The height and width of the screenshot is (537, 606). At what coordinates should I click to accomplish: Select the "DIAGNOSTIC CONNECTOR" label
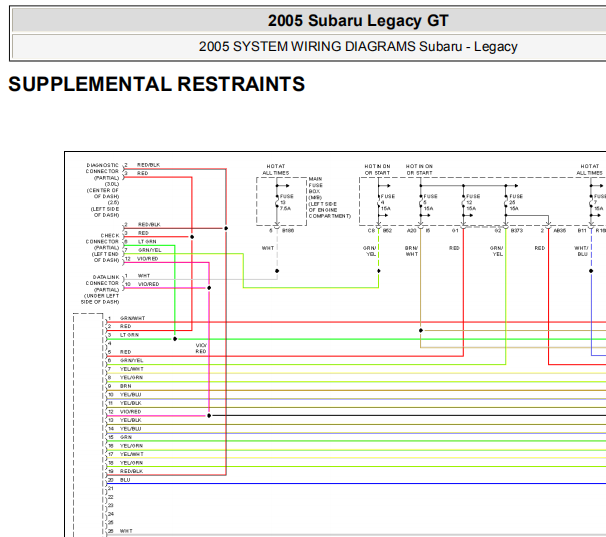(x=102, y=168)
